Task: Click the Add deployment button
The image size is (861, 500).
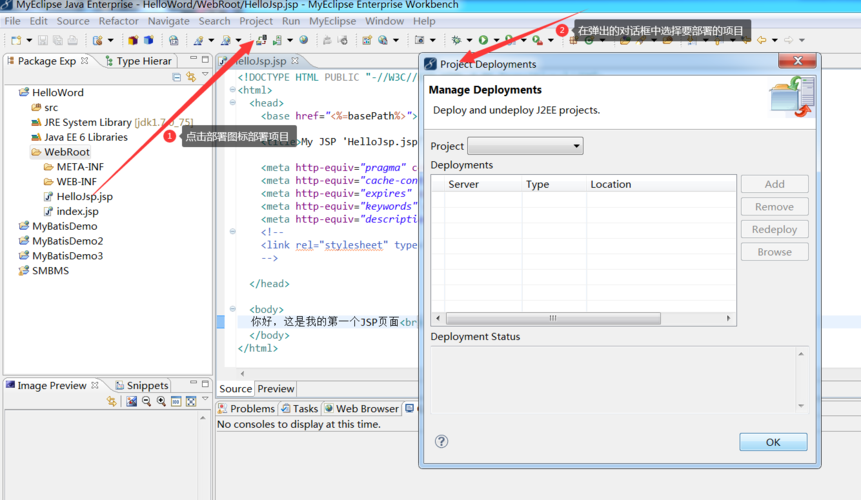Action: coord(774,184)
